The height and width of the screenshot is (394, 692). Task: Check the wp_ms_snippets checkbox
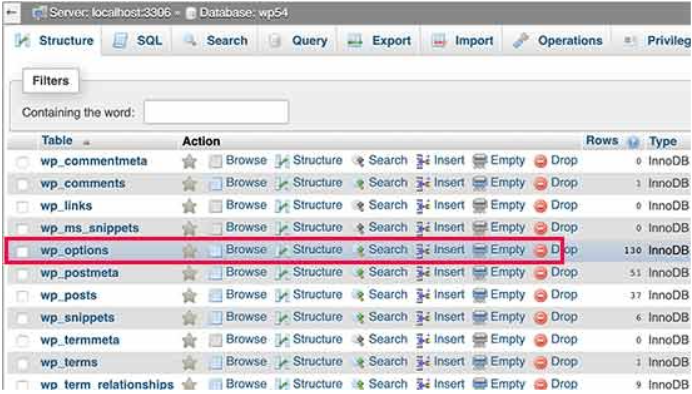coord(22,229)
